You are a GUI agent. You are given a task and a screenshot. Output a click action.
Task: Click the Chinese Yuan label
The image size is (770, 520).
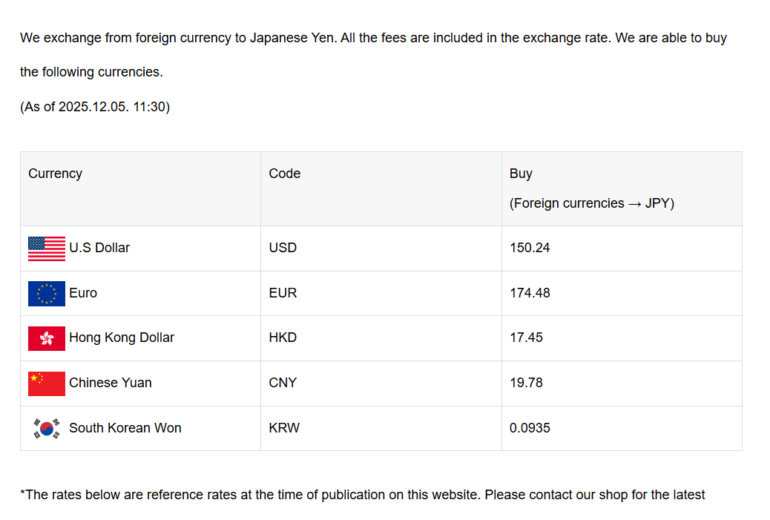(x=110, y=383)
